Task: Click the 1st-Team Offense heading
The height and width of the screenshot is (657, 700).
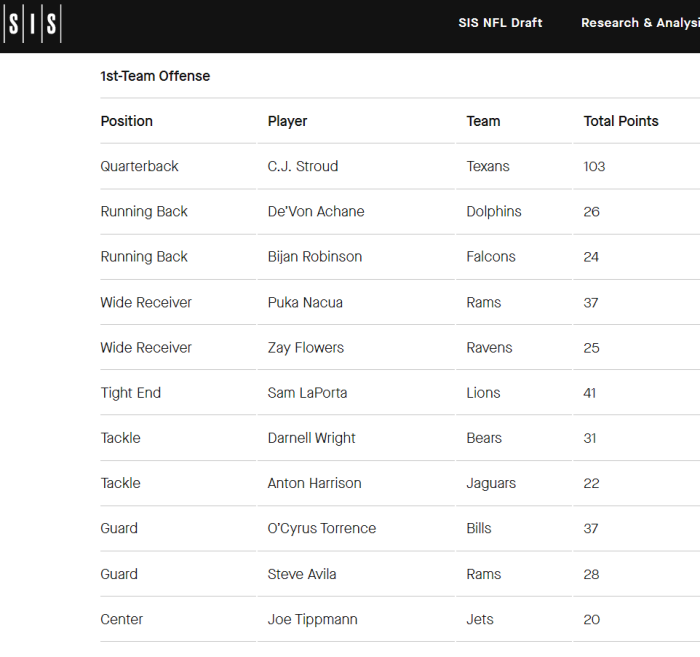Action: [155, 76]
